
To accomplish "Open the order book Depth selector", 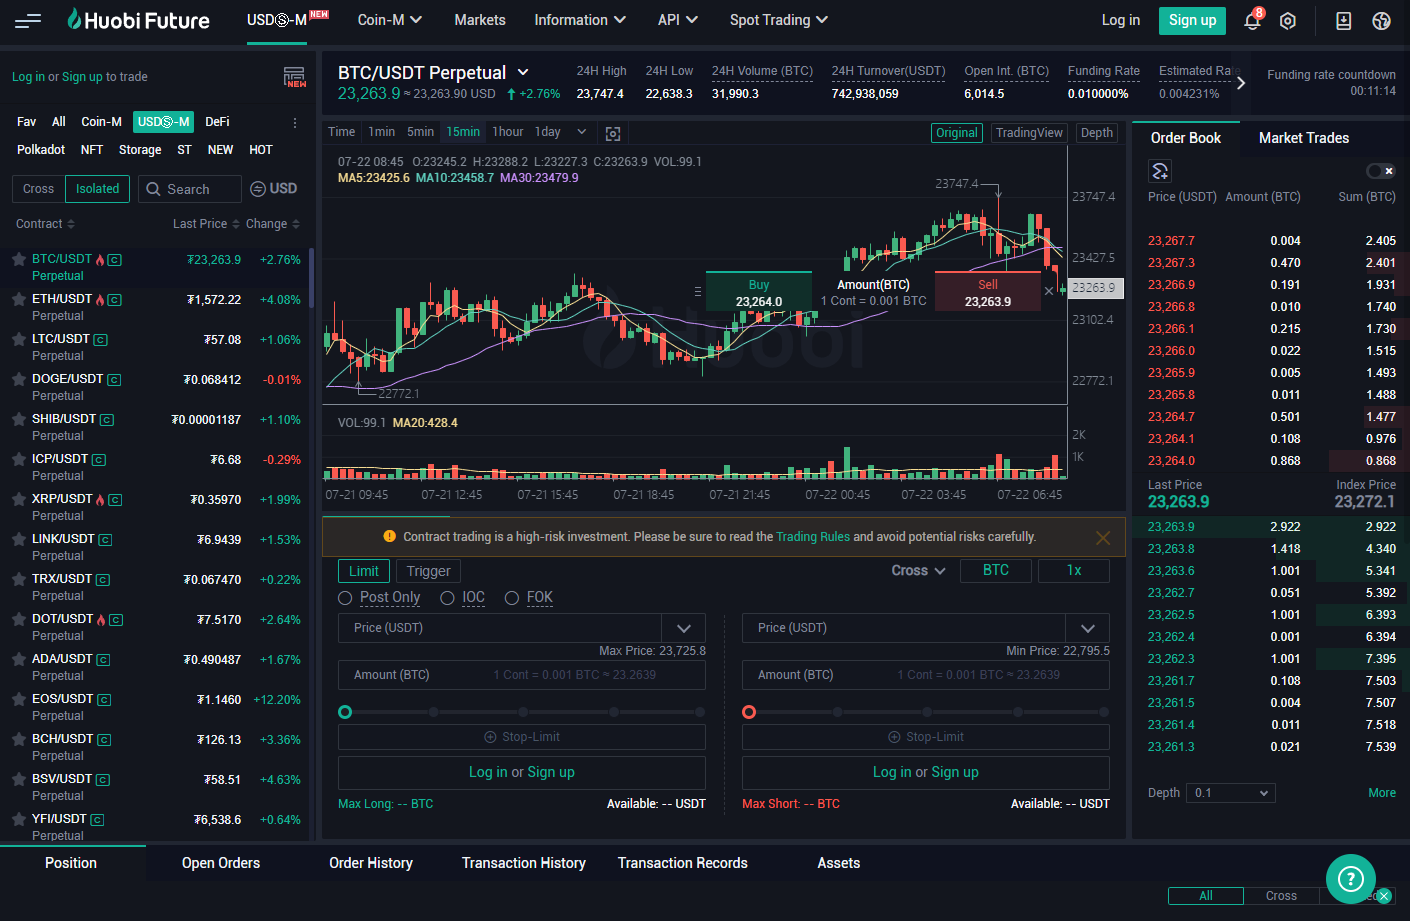I will [x=1231, y=793].
